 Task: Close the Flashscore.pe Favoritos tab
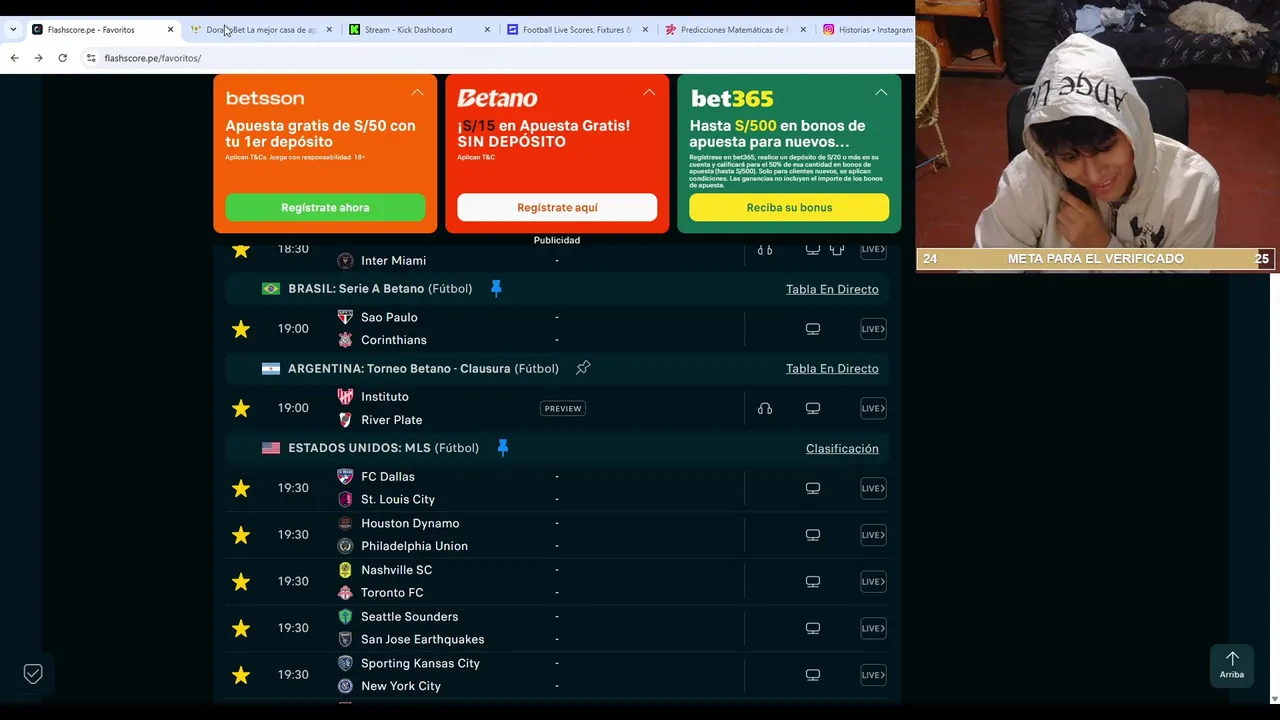pos(170,30)
